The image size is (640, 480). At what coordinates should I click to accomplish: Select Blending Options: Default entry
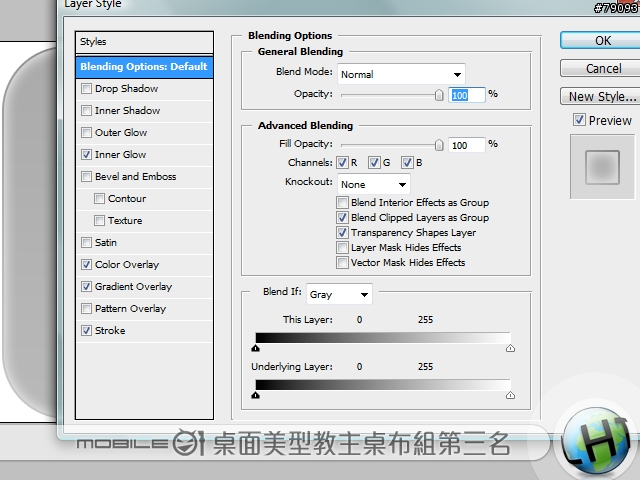144,67
